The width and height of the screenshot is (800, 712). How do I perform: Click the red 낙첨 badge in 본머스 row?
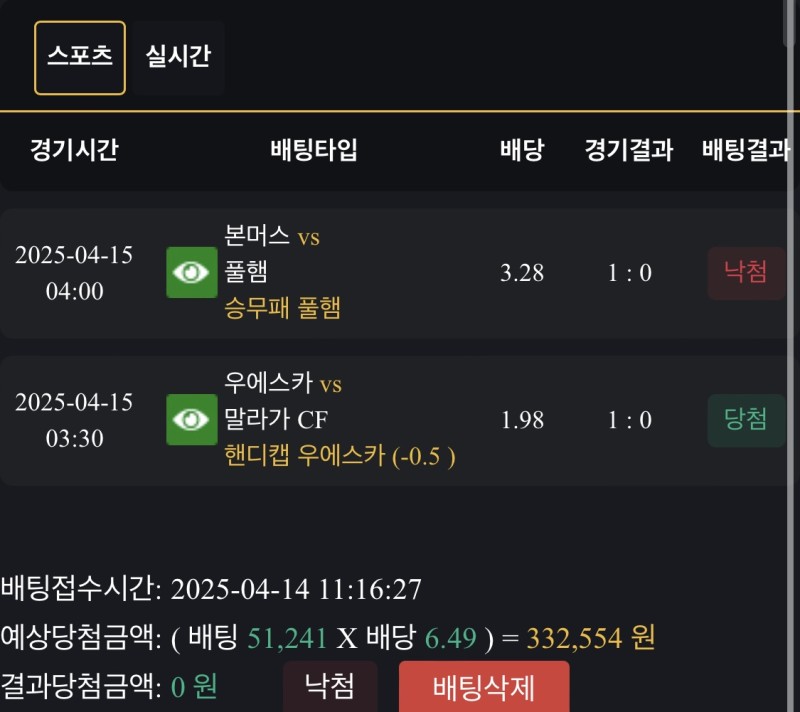(x=746, y=273)
